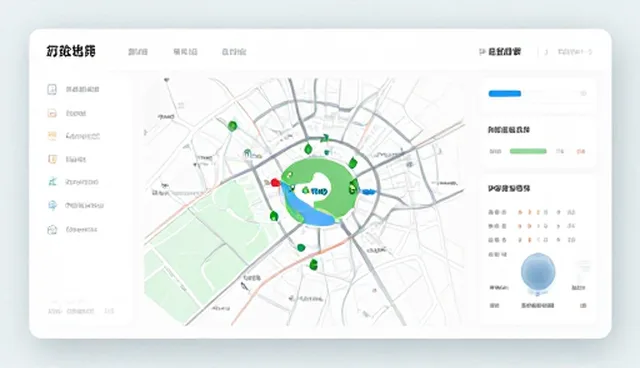Select the teal chart icon in sidebar
Screen dimensions: 640x368
(52, 182)
